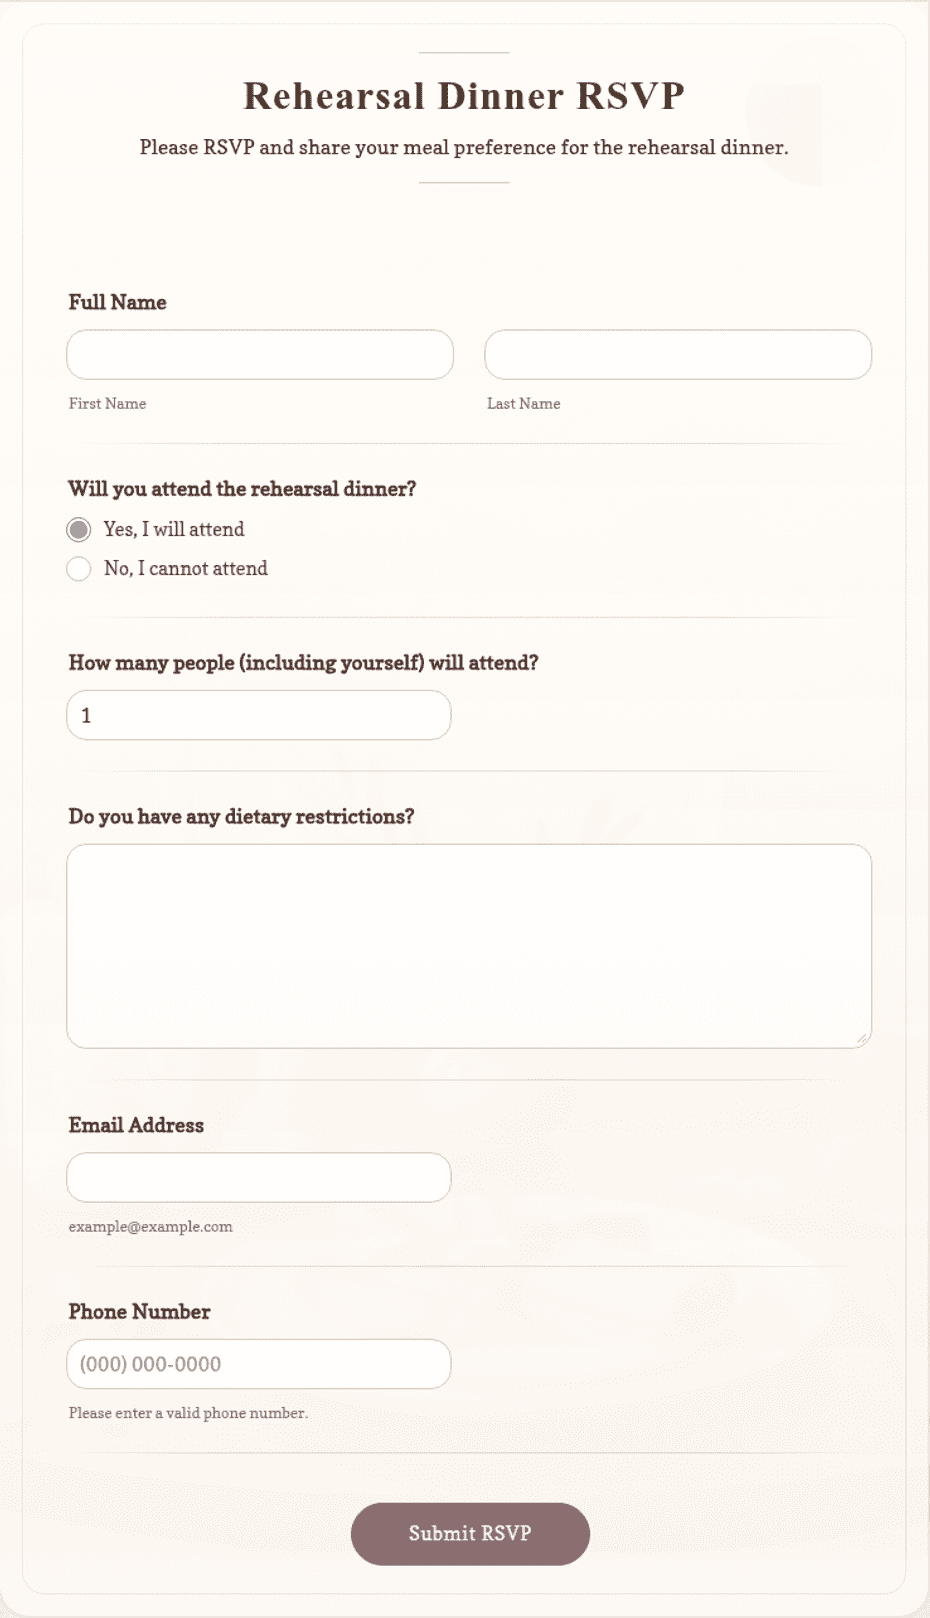The height and width of the screenshot is (1618, 930).
Task: Click the "First Name" sub-label text
Action: (107, 404)
